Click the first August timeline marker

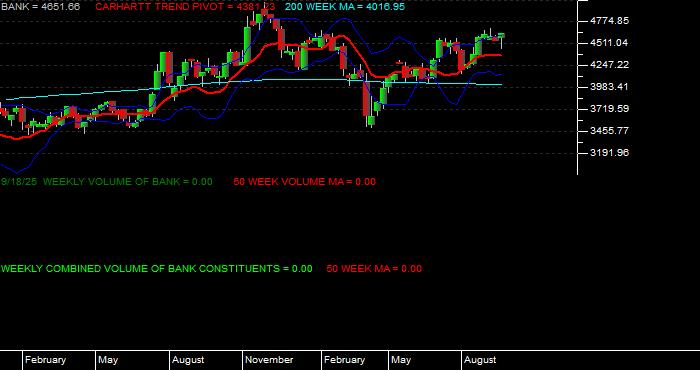click(188, 360)
